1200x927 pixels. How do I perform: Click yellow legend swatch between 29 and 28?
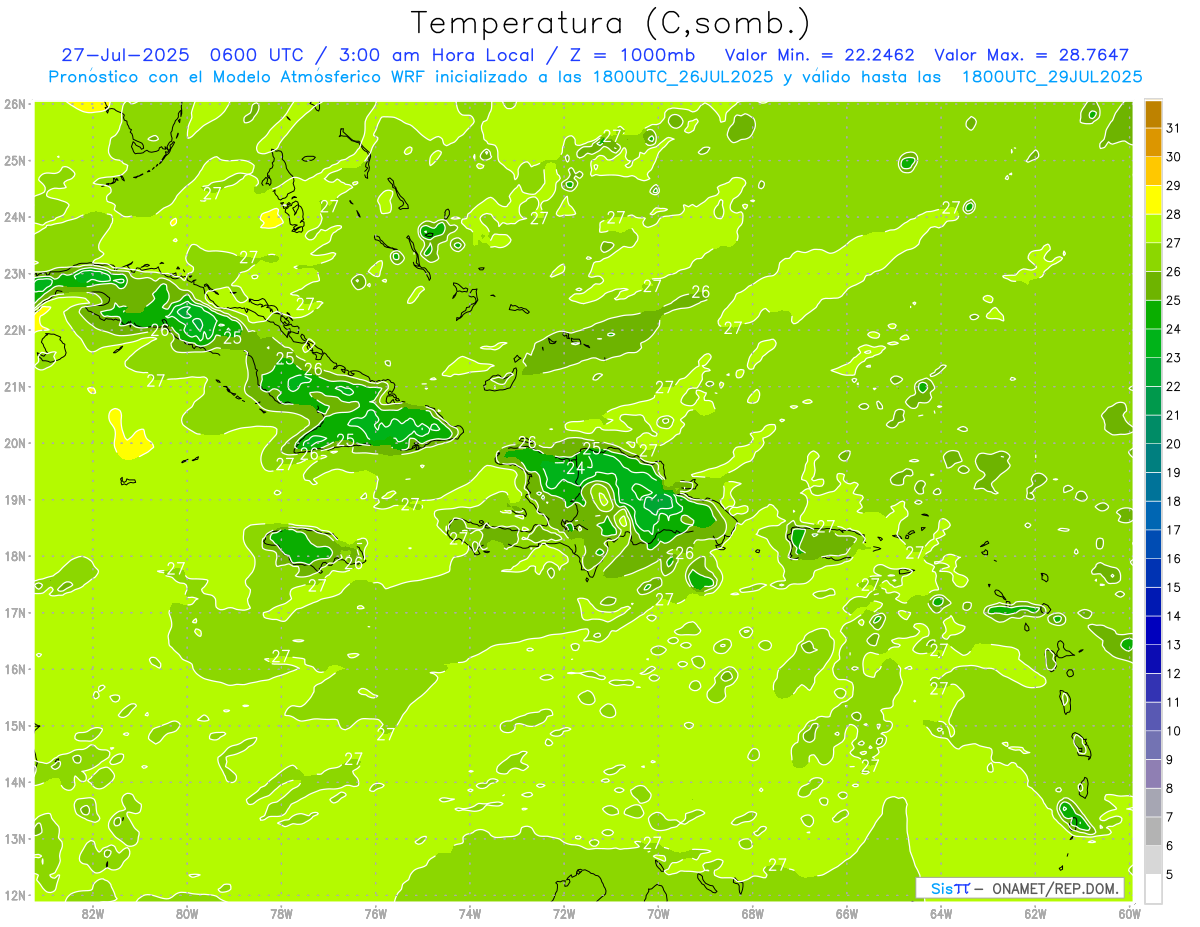coord(1153,201)
